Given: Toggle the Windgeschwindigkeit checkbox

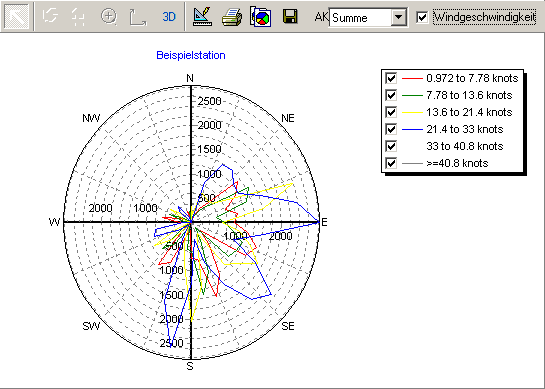Looking at the screenshot, I should click(422, 17).
